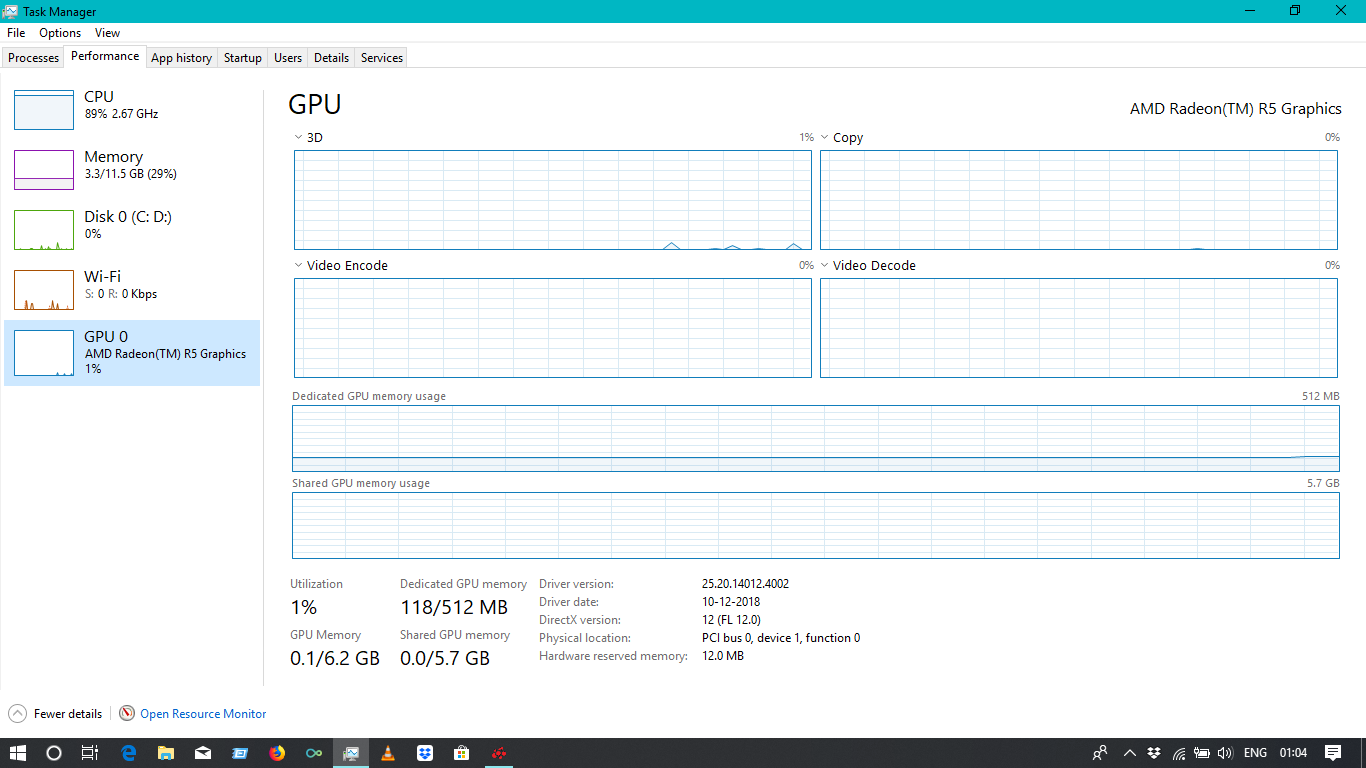Open the View menu
Screen dimensions: 1366x768
pyautogui.click(x=107, y=33)
